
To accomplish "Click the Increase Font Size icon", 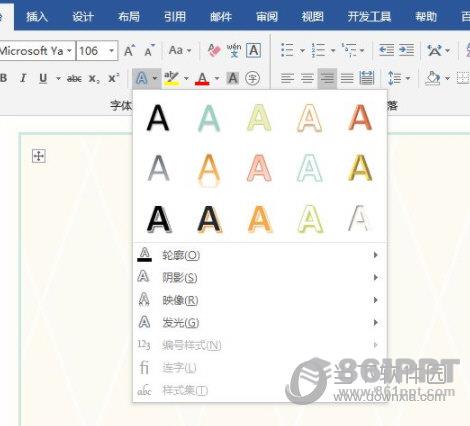I will coord(130,51).
